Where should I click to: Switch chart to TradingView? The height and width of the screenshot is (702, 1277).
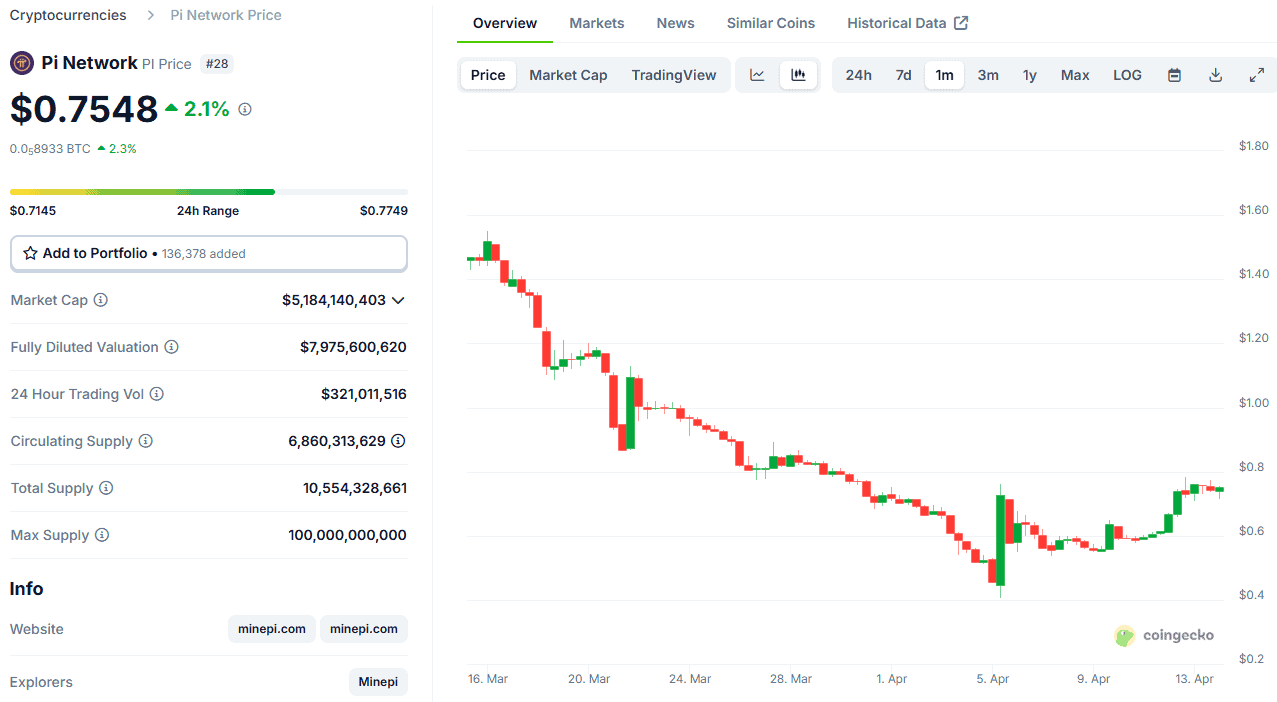pos(674,75)
